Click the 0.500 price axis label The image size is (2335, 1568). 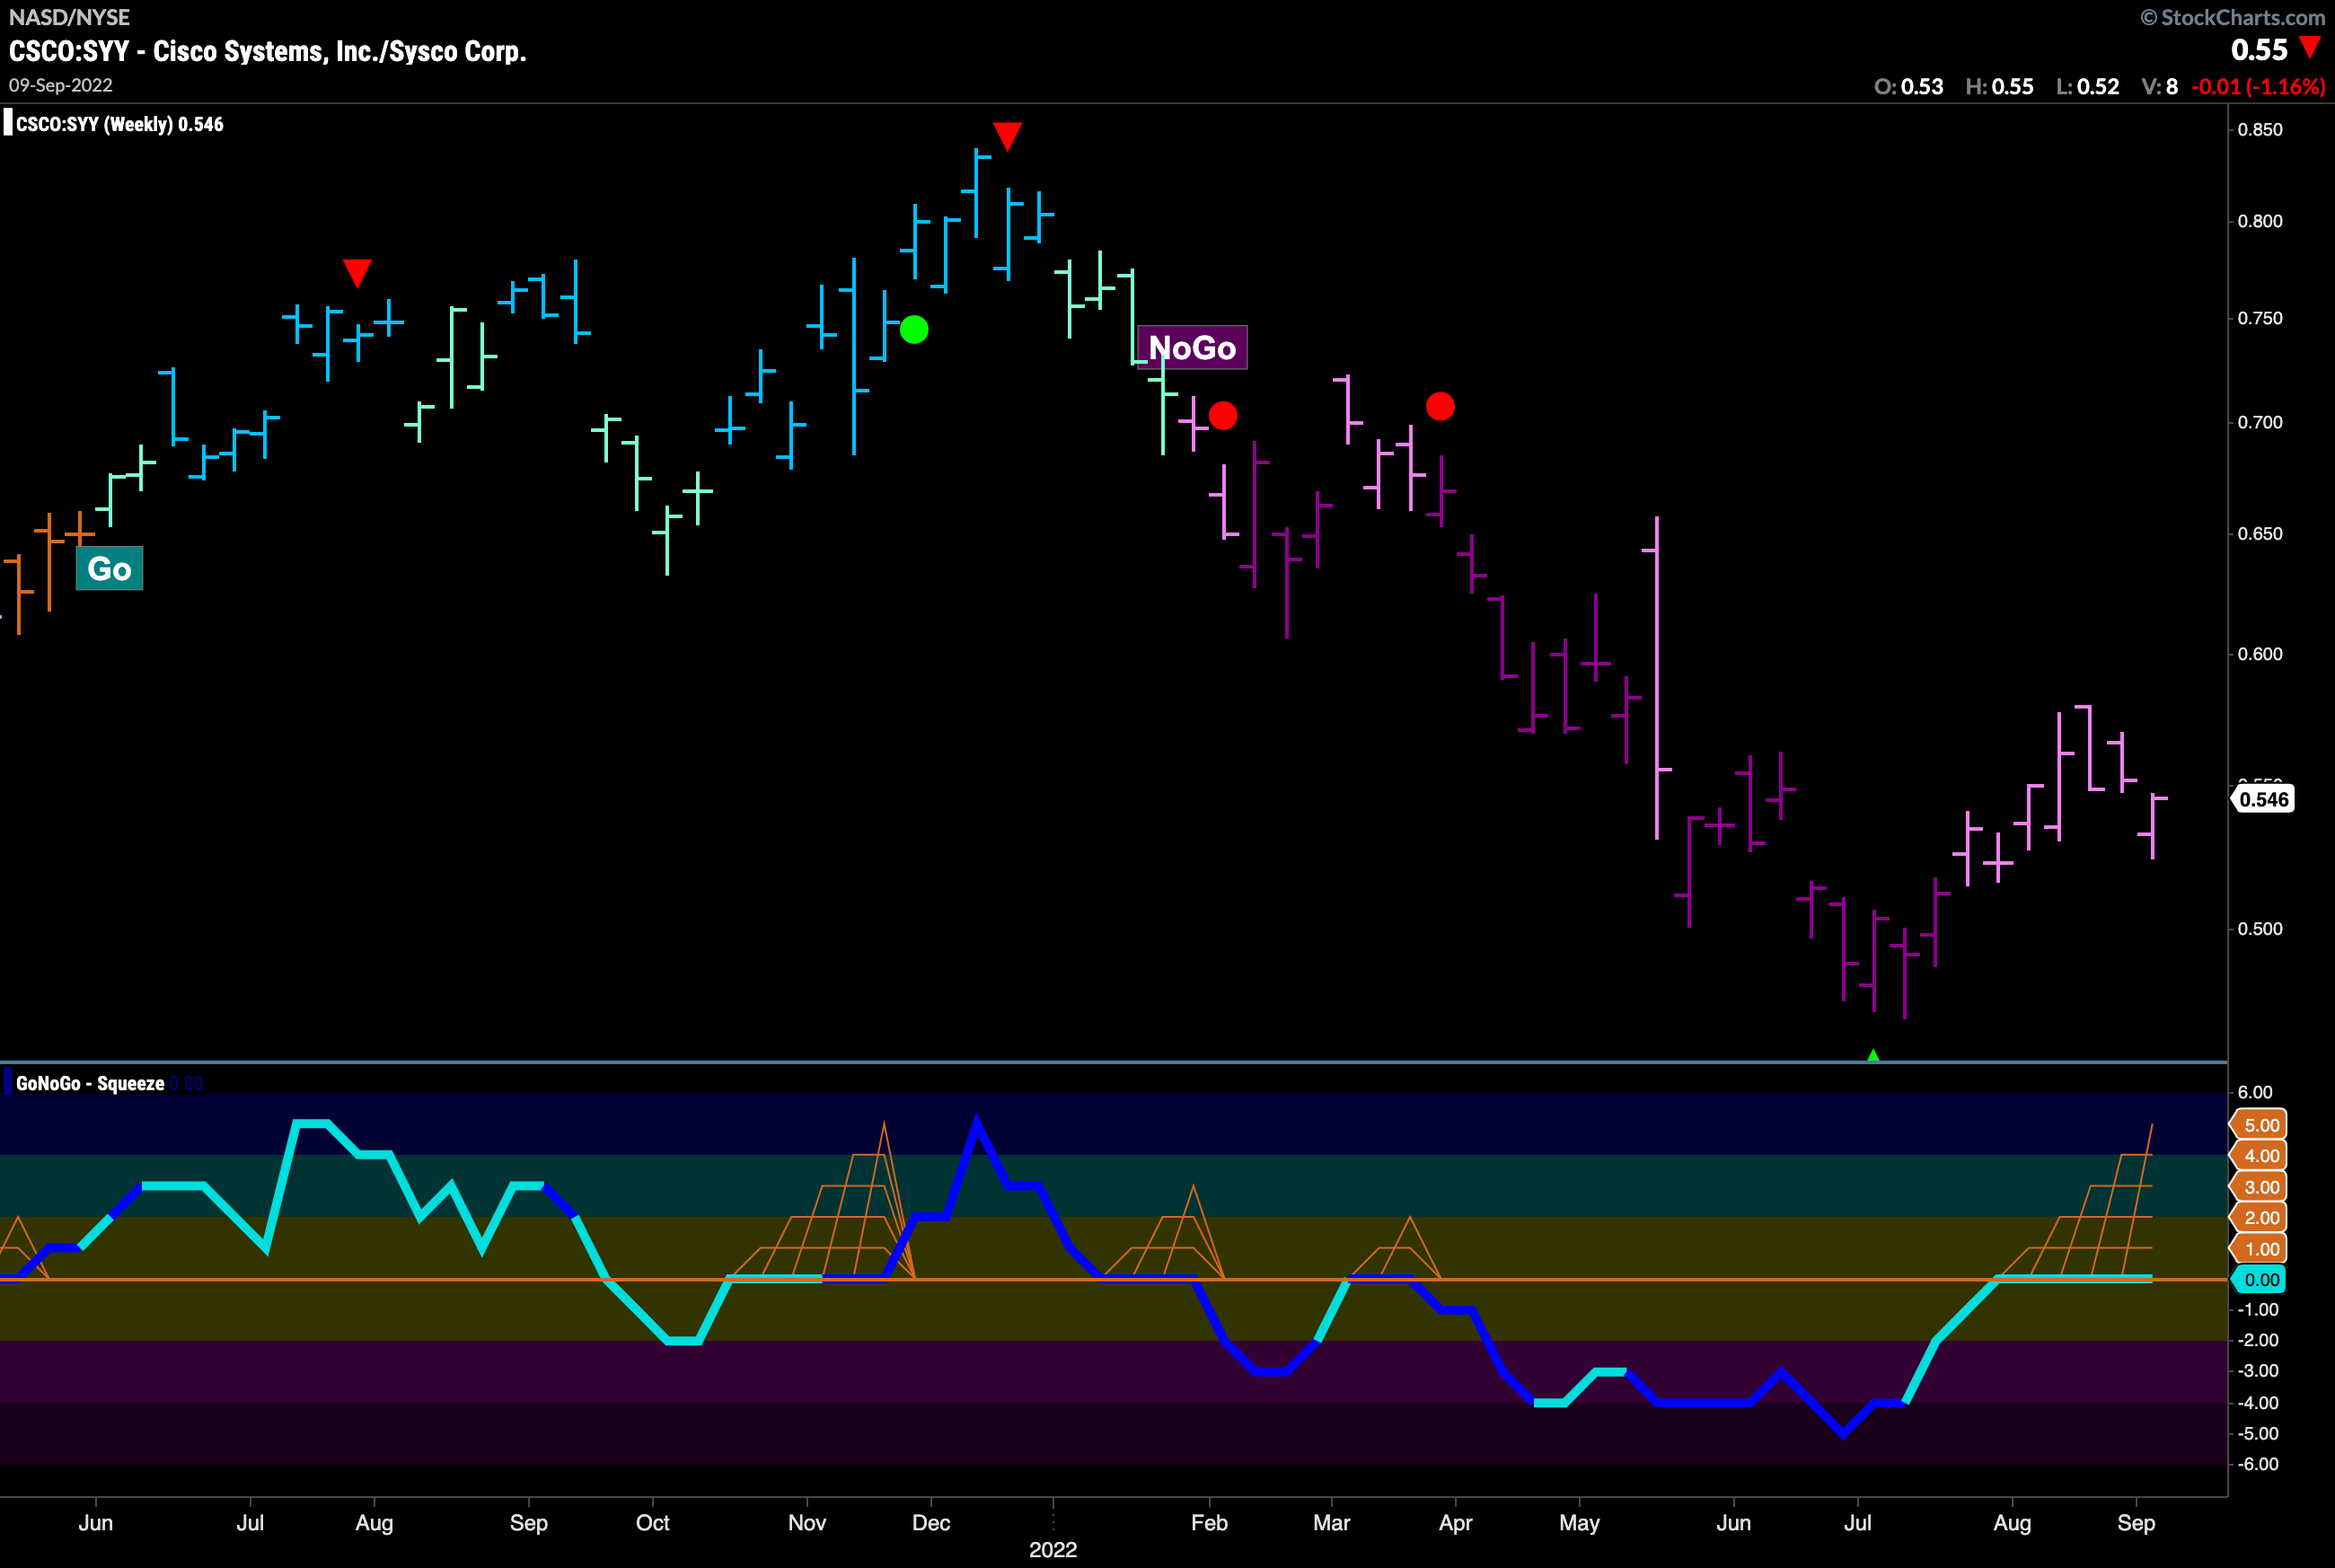click(x=2260, y=929)
